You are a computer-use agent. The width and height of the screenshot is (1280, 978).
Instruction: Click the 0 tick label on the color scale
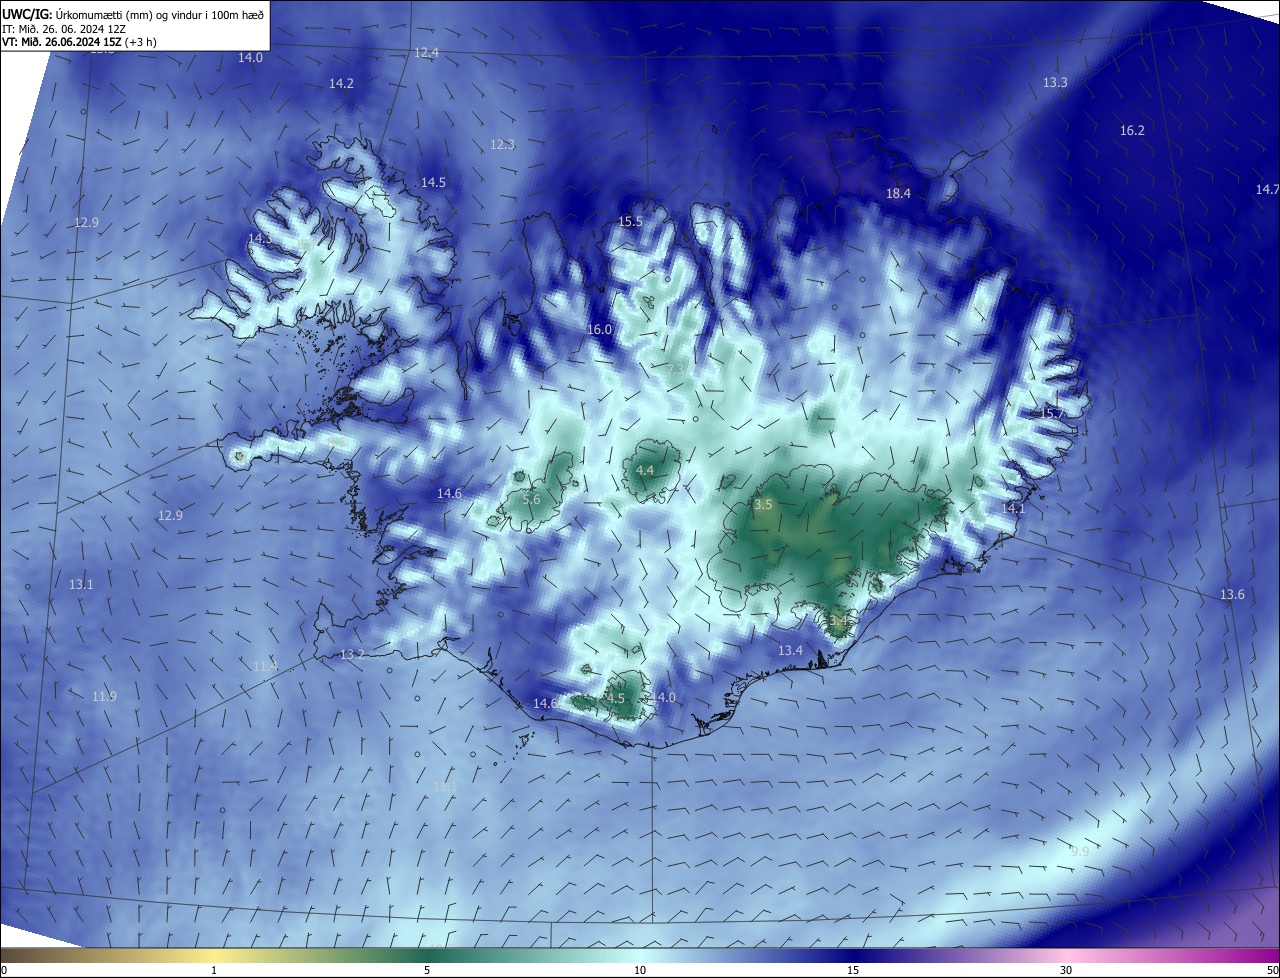point(4,970)
